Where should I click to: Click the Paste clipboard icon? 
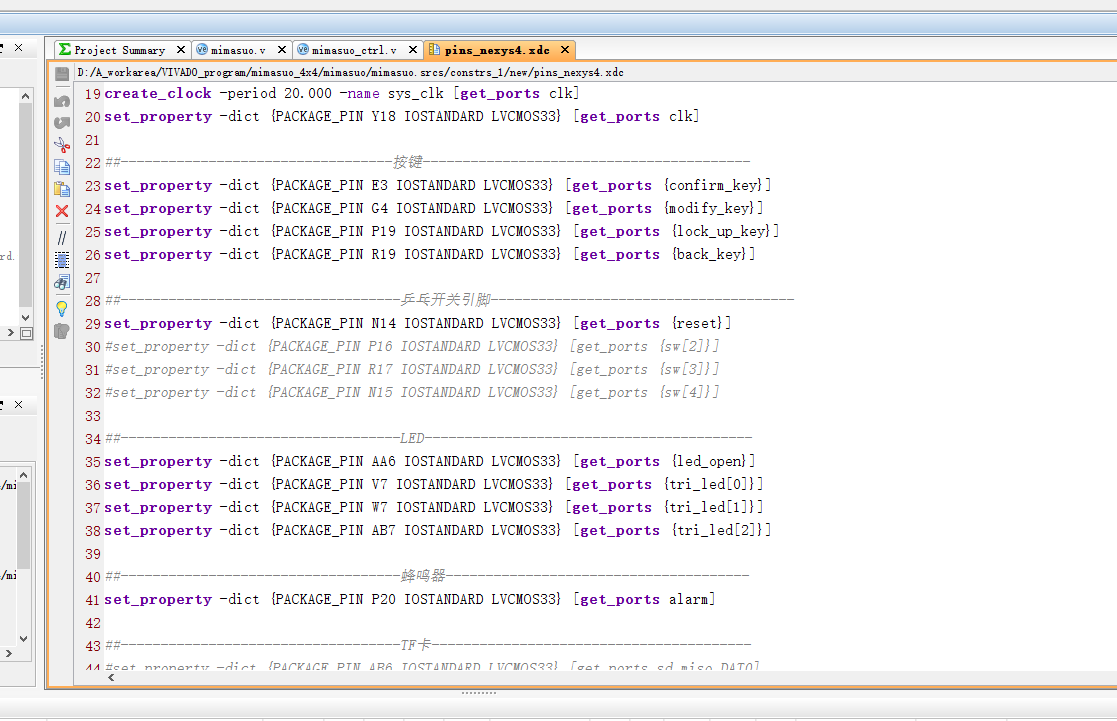coord(62,189)
